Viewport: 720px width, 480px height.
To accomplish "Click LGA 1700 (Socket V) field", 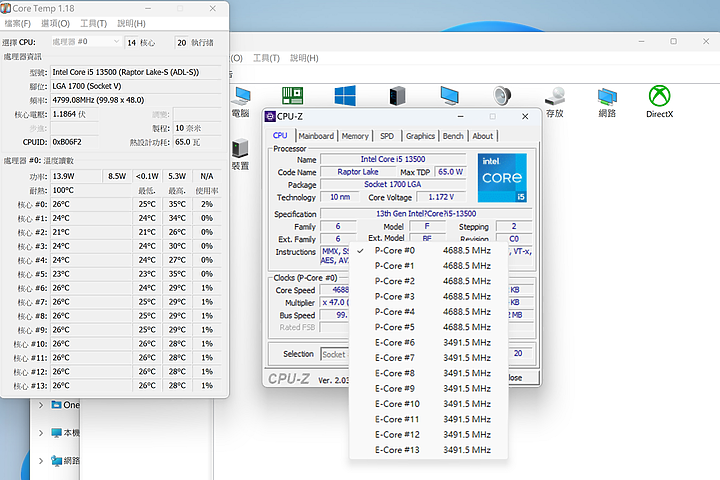I will [136, 86].
